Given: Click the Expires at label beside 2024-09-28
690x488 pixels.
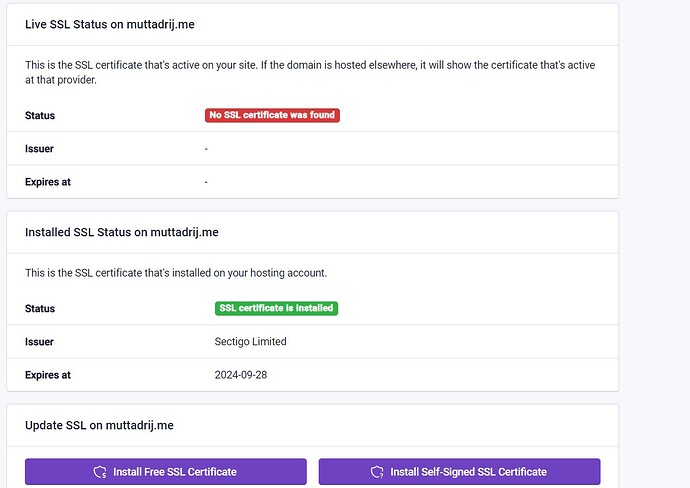Looking at the screenshot, I should pyautogui.click(x=48, y=375).
